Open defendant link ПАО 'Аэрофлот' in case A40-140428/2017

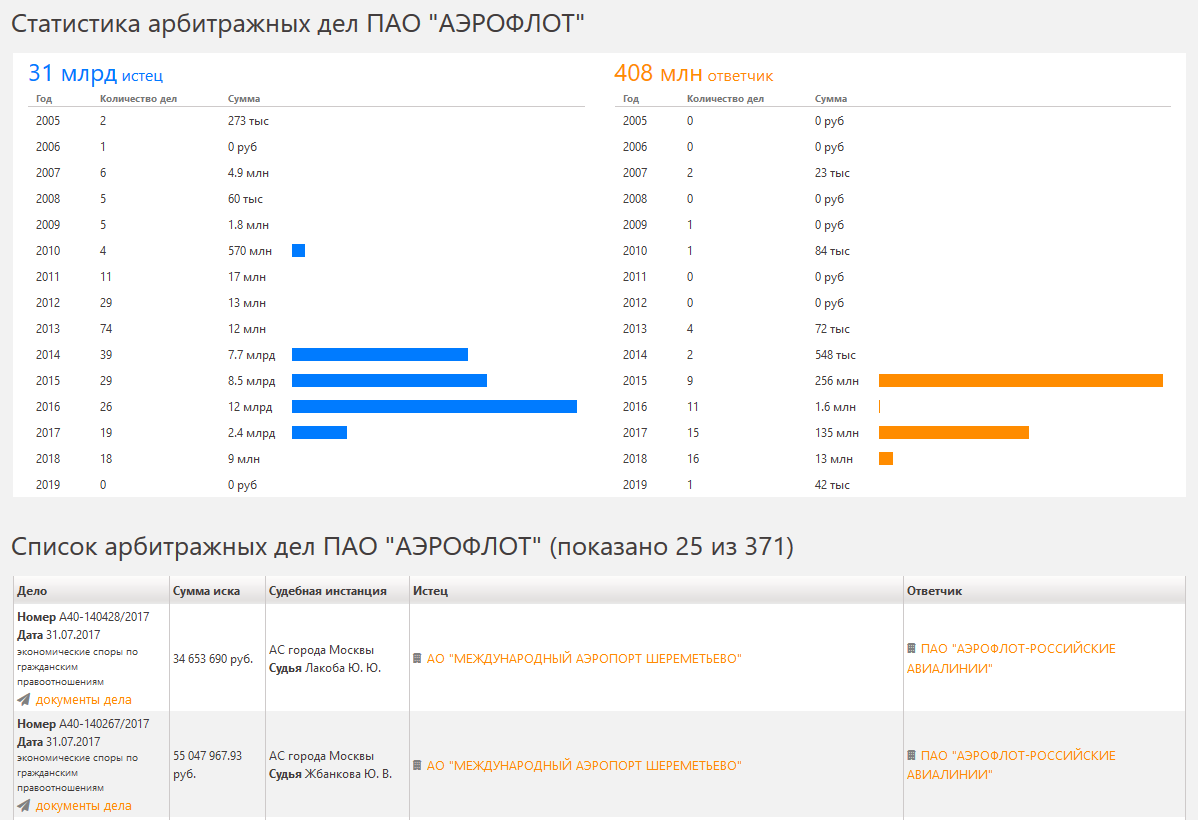pos(1011,658)
